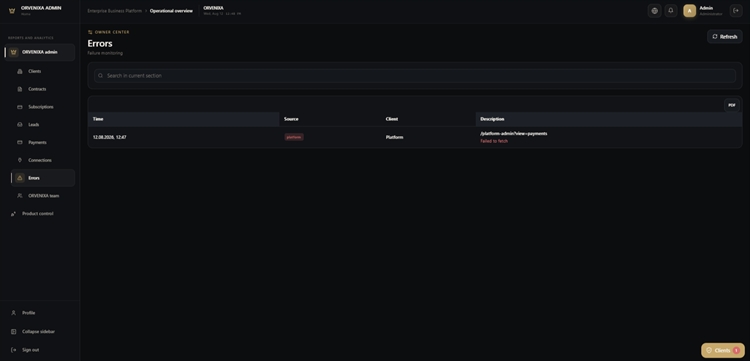Open the notifications bell
Image resolution: width=750 pixels, height=361 pixels.
coord(671,11)
